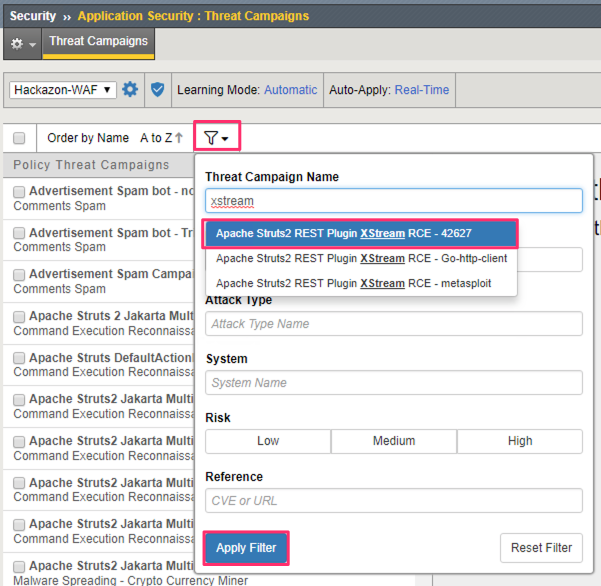Check the Advertisement Spam bot - no checkbox
Viewport: 601px width, 586px height.
tap(19, 191)
